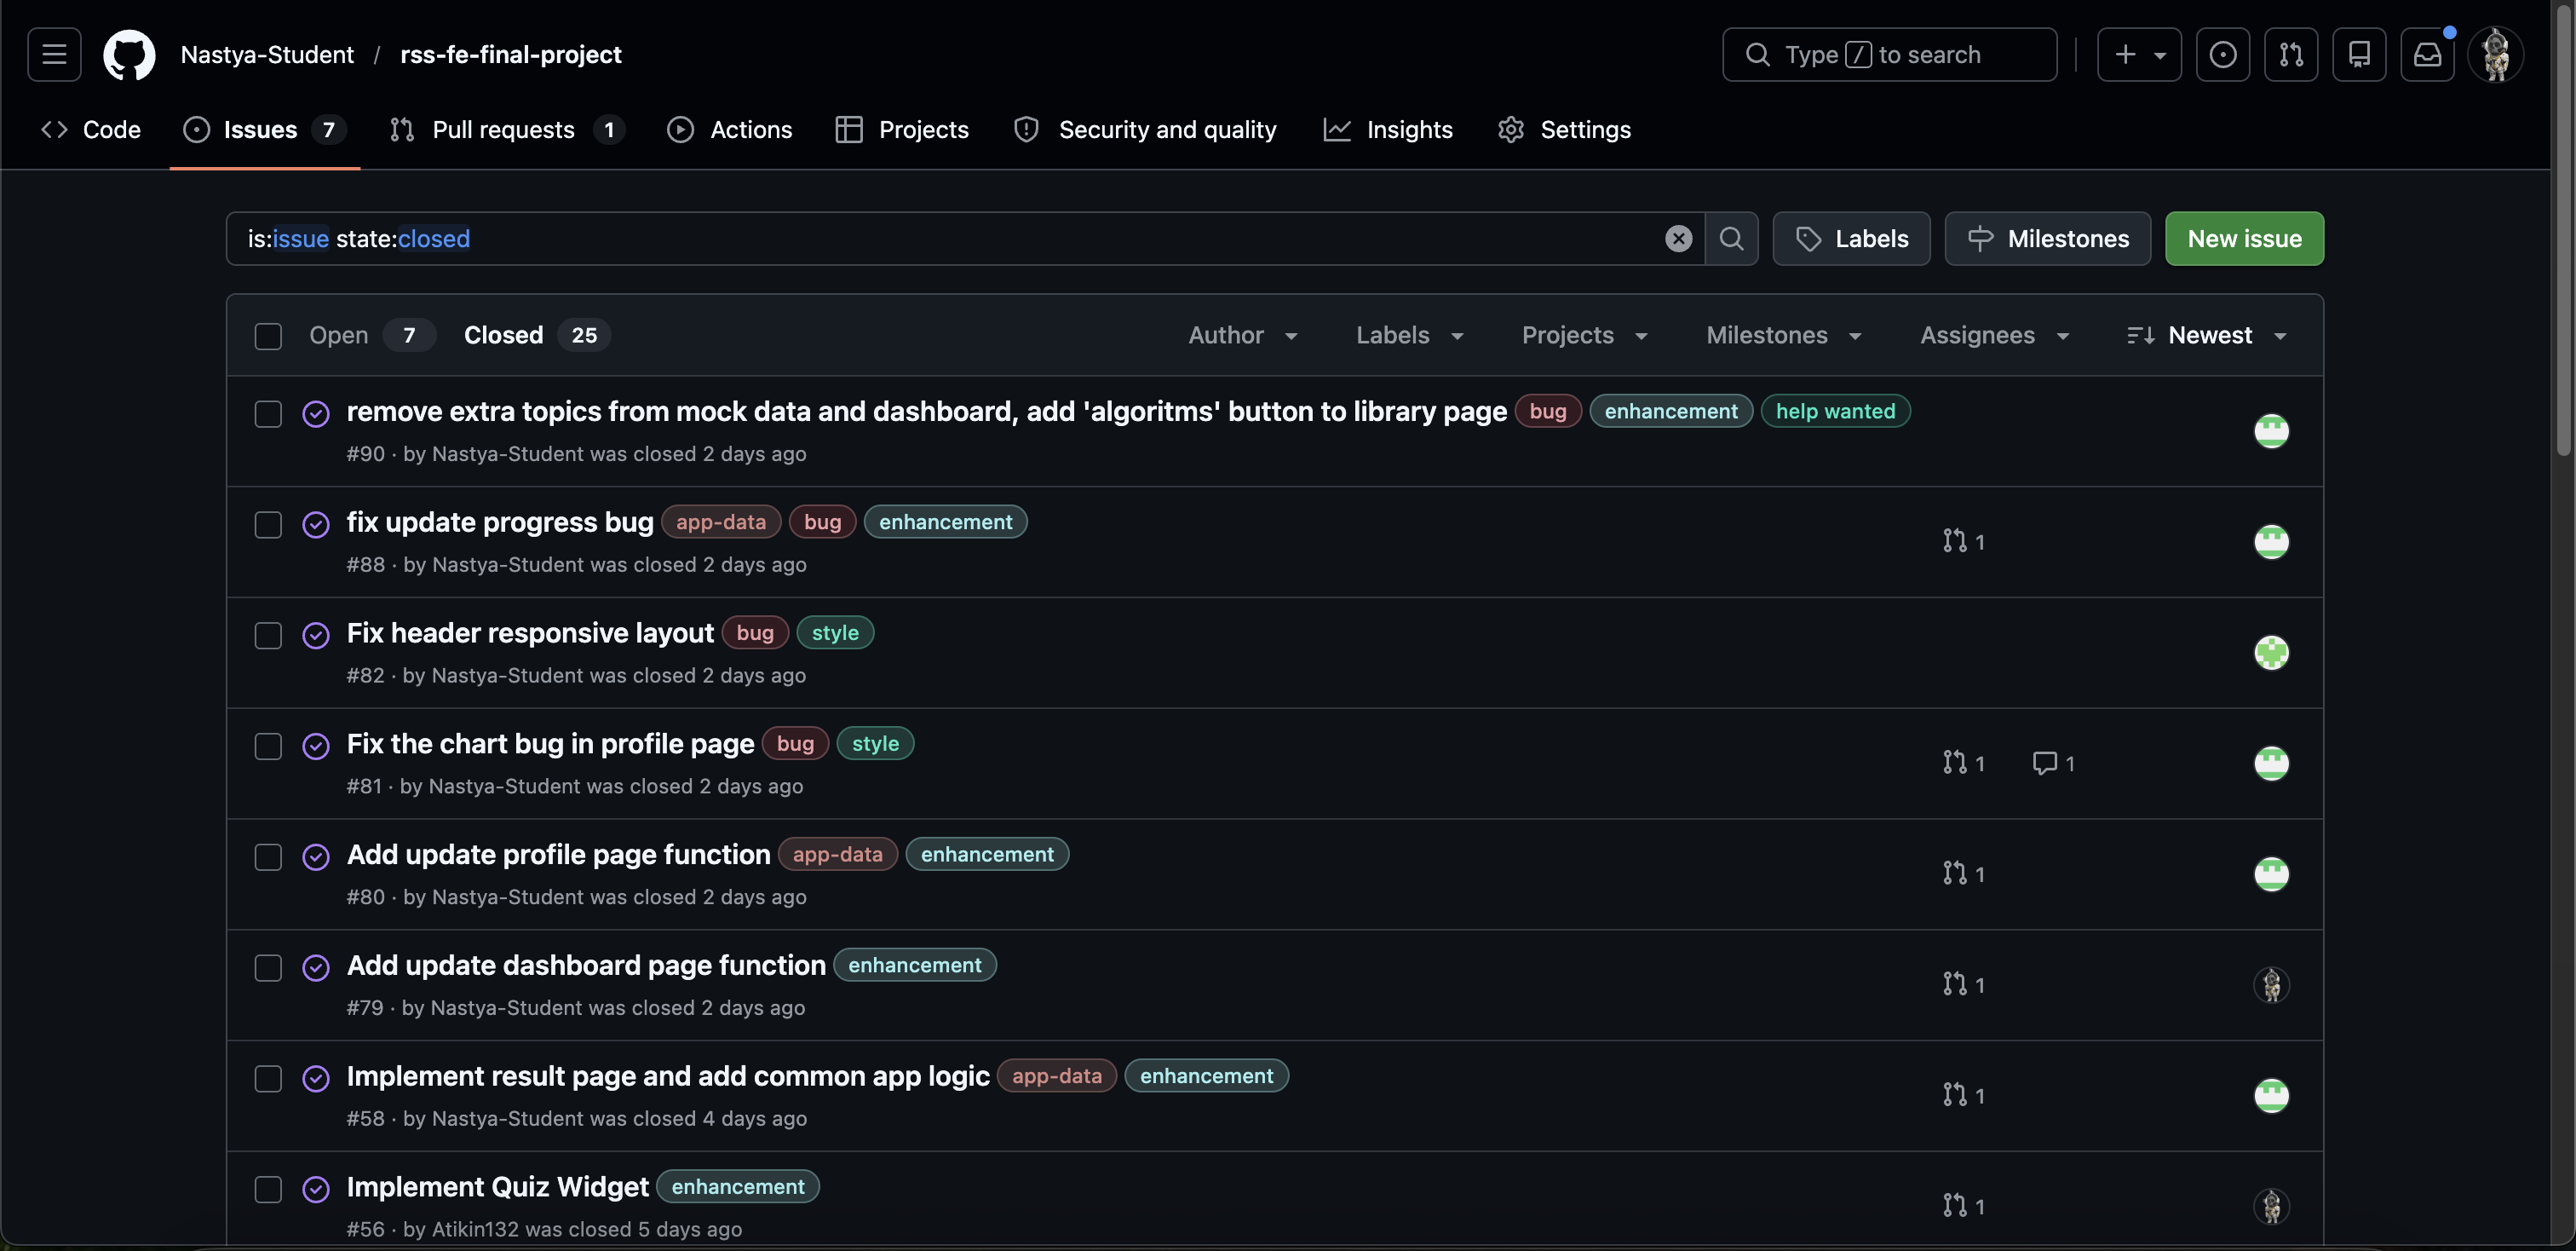Clear the search query using the x icon
Image resolution: width=2576 pixels, height=1251 pixels.
[1678, 238]
